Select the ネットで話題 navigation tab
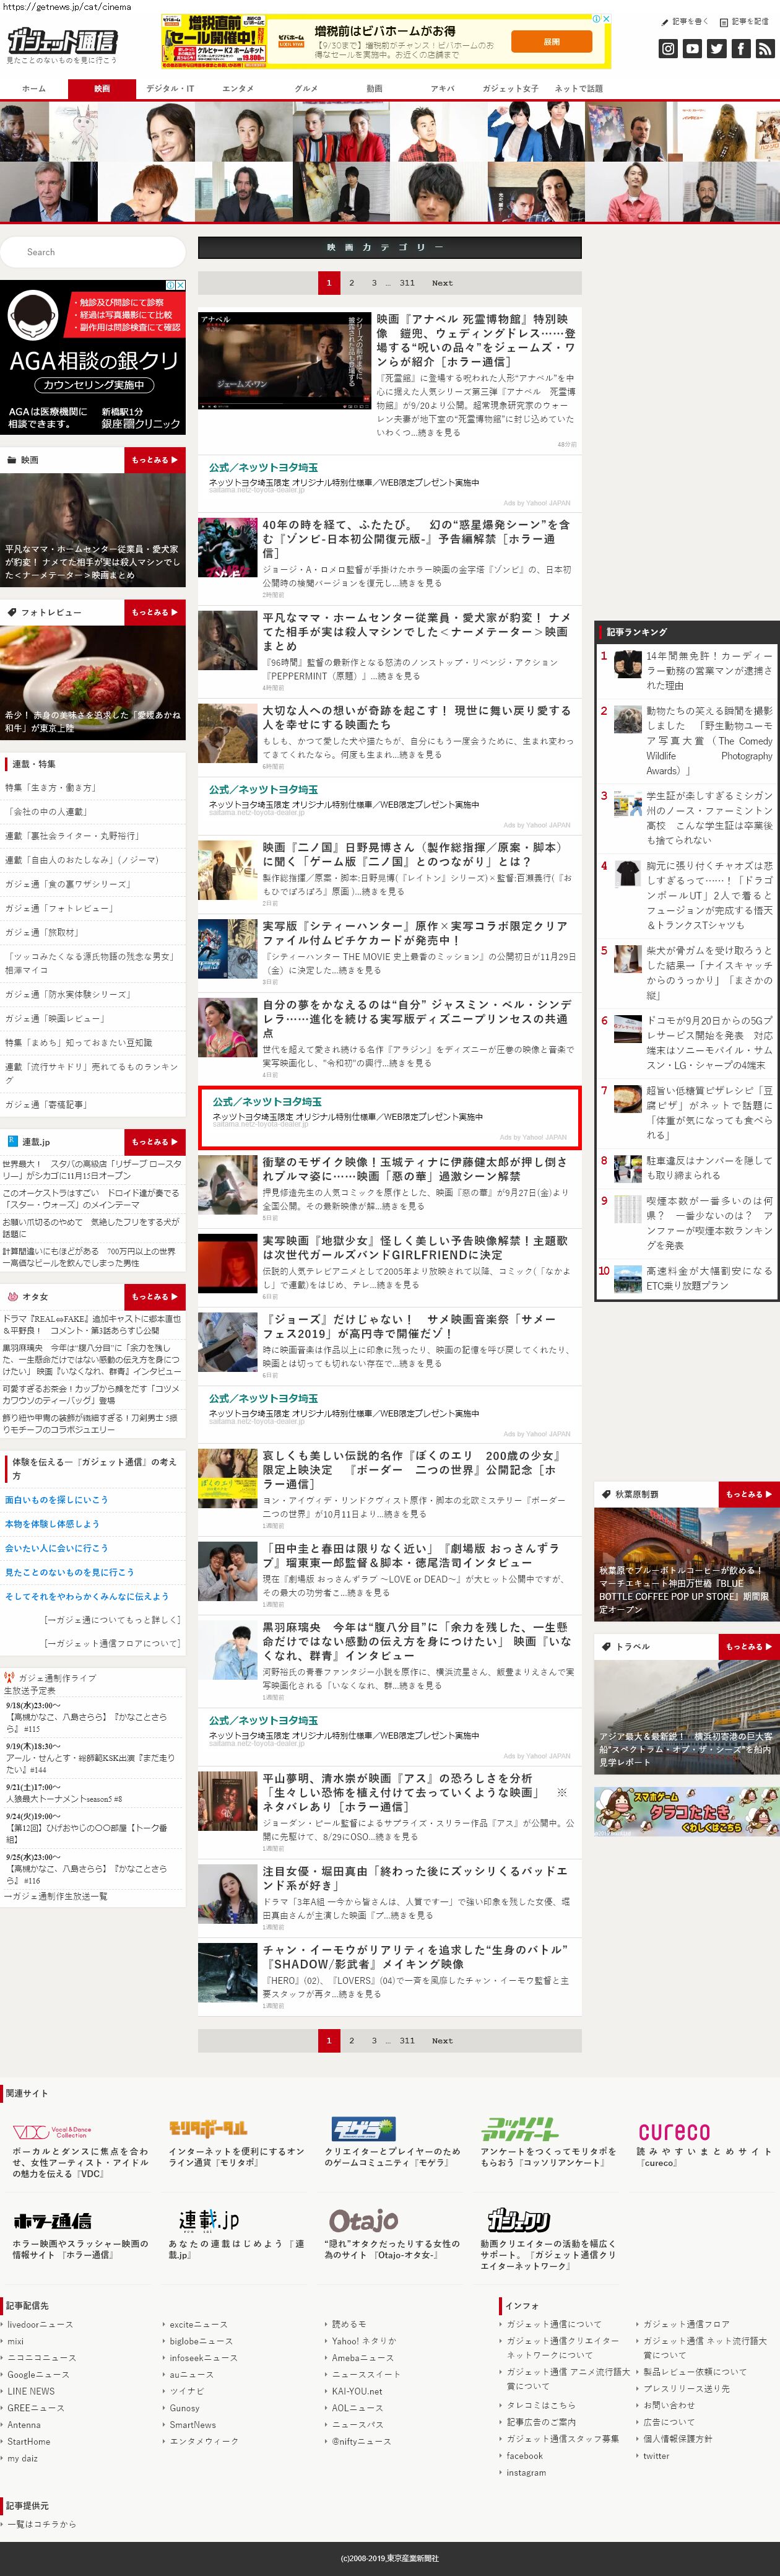 coord(578,89)
